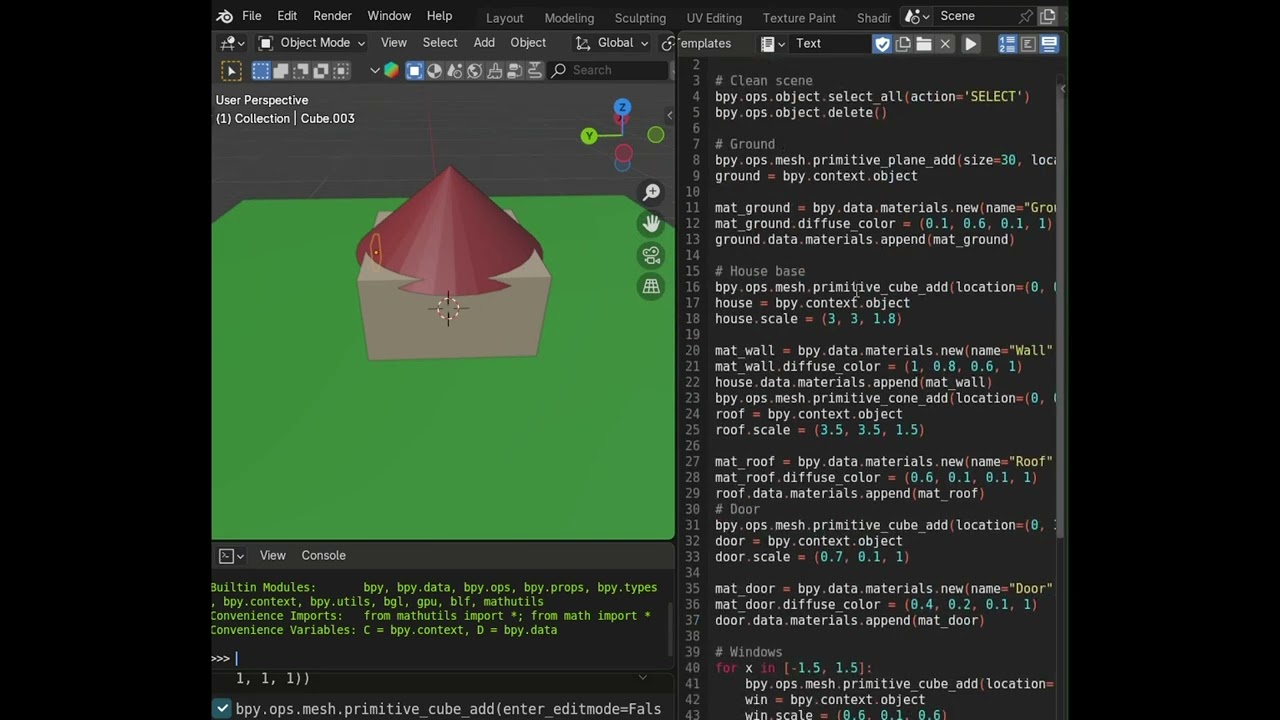The image size is (1280, 720).
Task: Unlink text datablock X icon
Action: (945, 44)
